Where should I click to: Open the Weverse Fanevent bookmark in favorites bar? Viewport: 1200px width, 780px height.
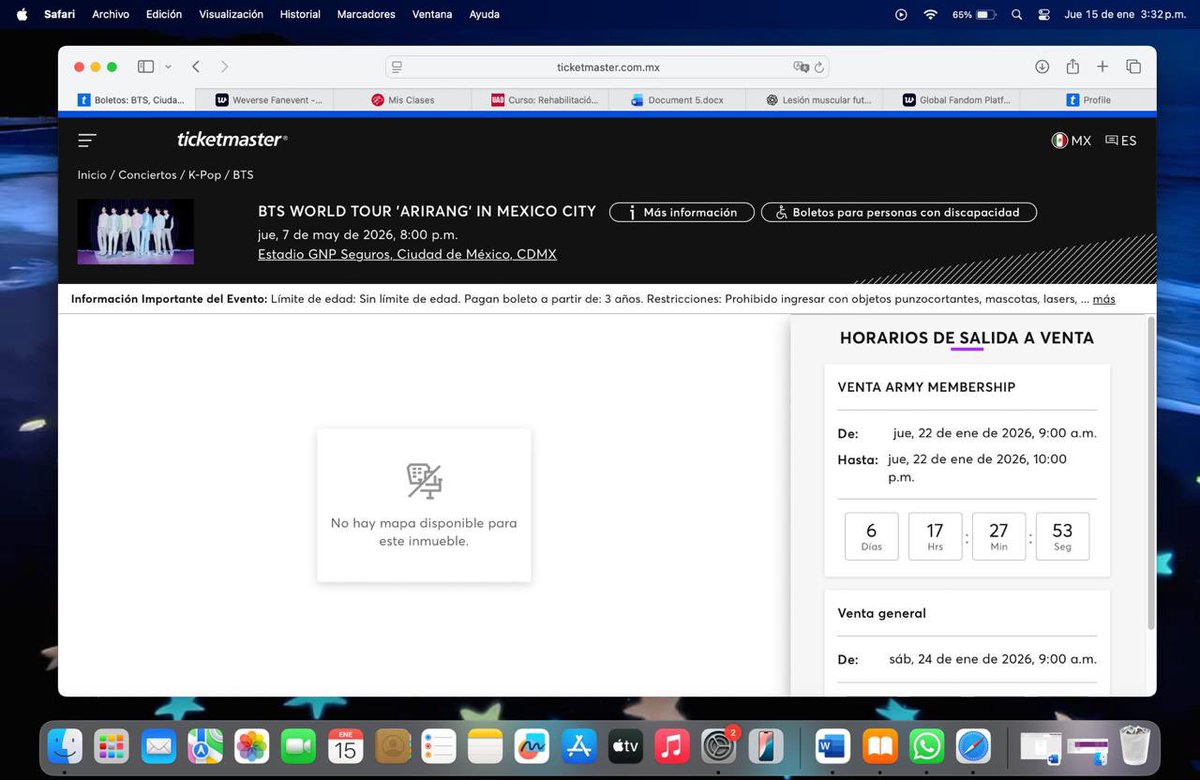tap(267, 99)
